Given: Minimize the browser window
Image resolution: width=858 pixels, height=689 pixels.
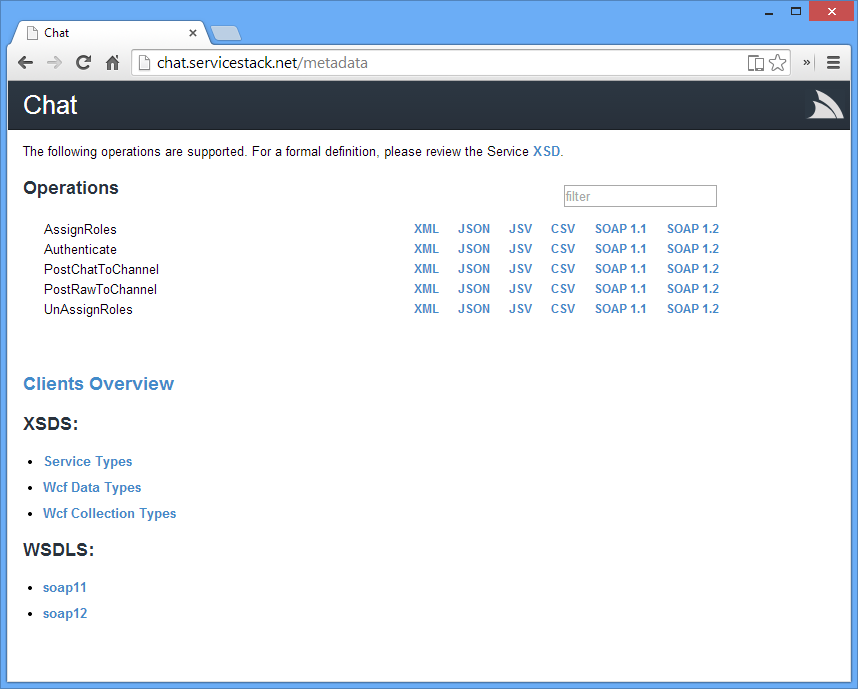Looking at the screenshot, I should tap(769, 11).
